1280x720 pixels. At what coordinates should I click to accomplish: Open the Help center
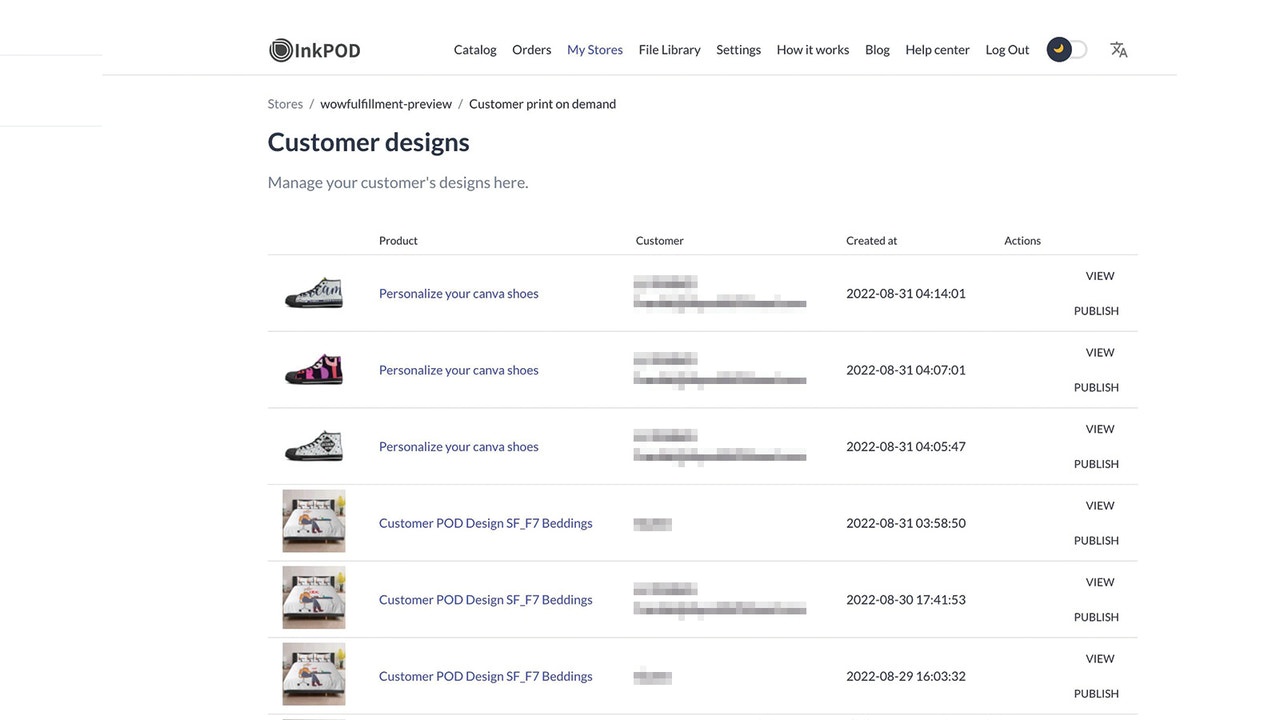937,49
